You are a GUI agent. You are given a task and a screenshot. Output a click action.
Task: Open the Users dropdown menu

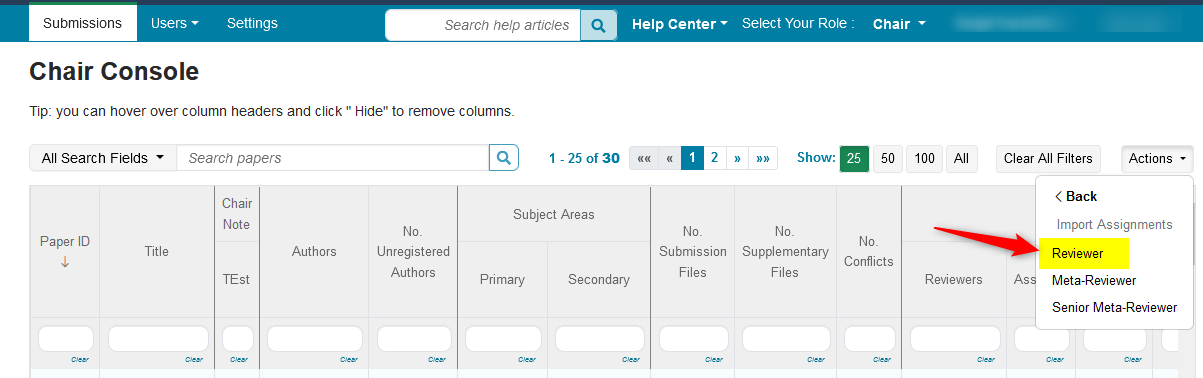click(x=174, y=22)
